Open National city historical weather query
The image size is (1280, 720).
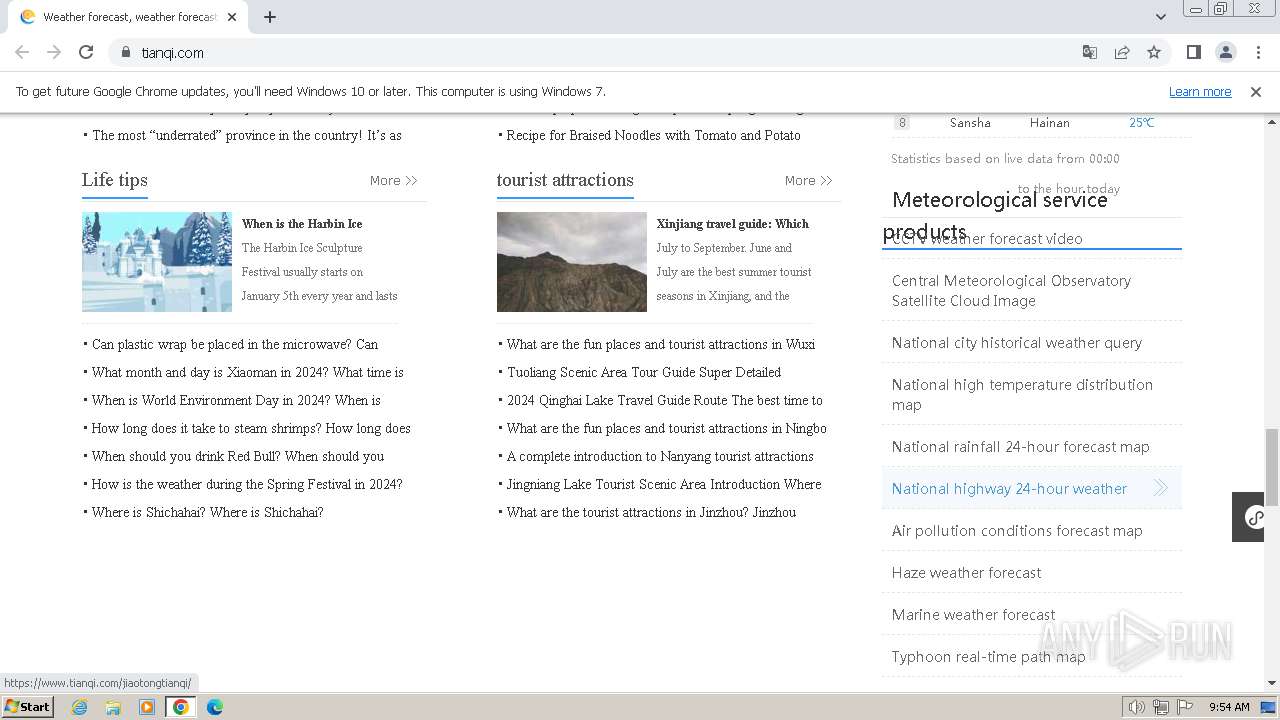[1017, 343]
